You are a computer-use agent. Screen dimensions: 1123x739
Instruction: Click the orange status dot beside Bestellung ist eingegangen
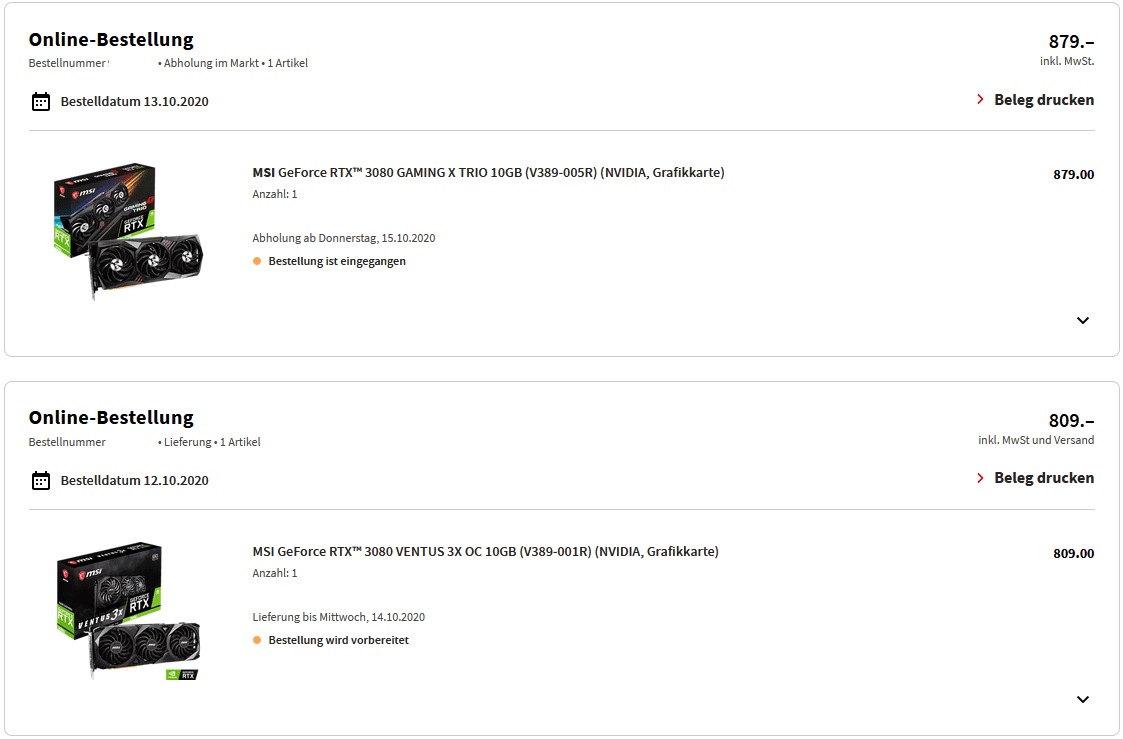(x=257, y=261)
